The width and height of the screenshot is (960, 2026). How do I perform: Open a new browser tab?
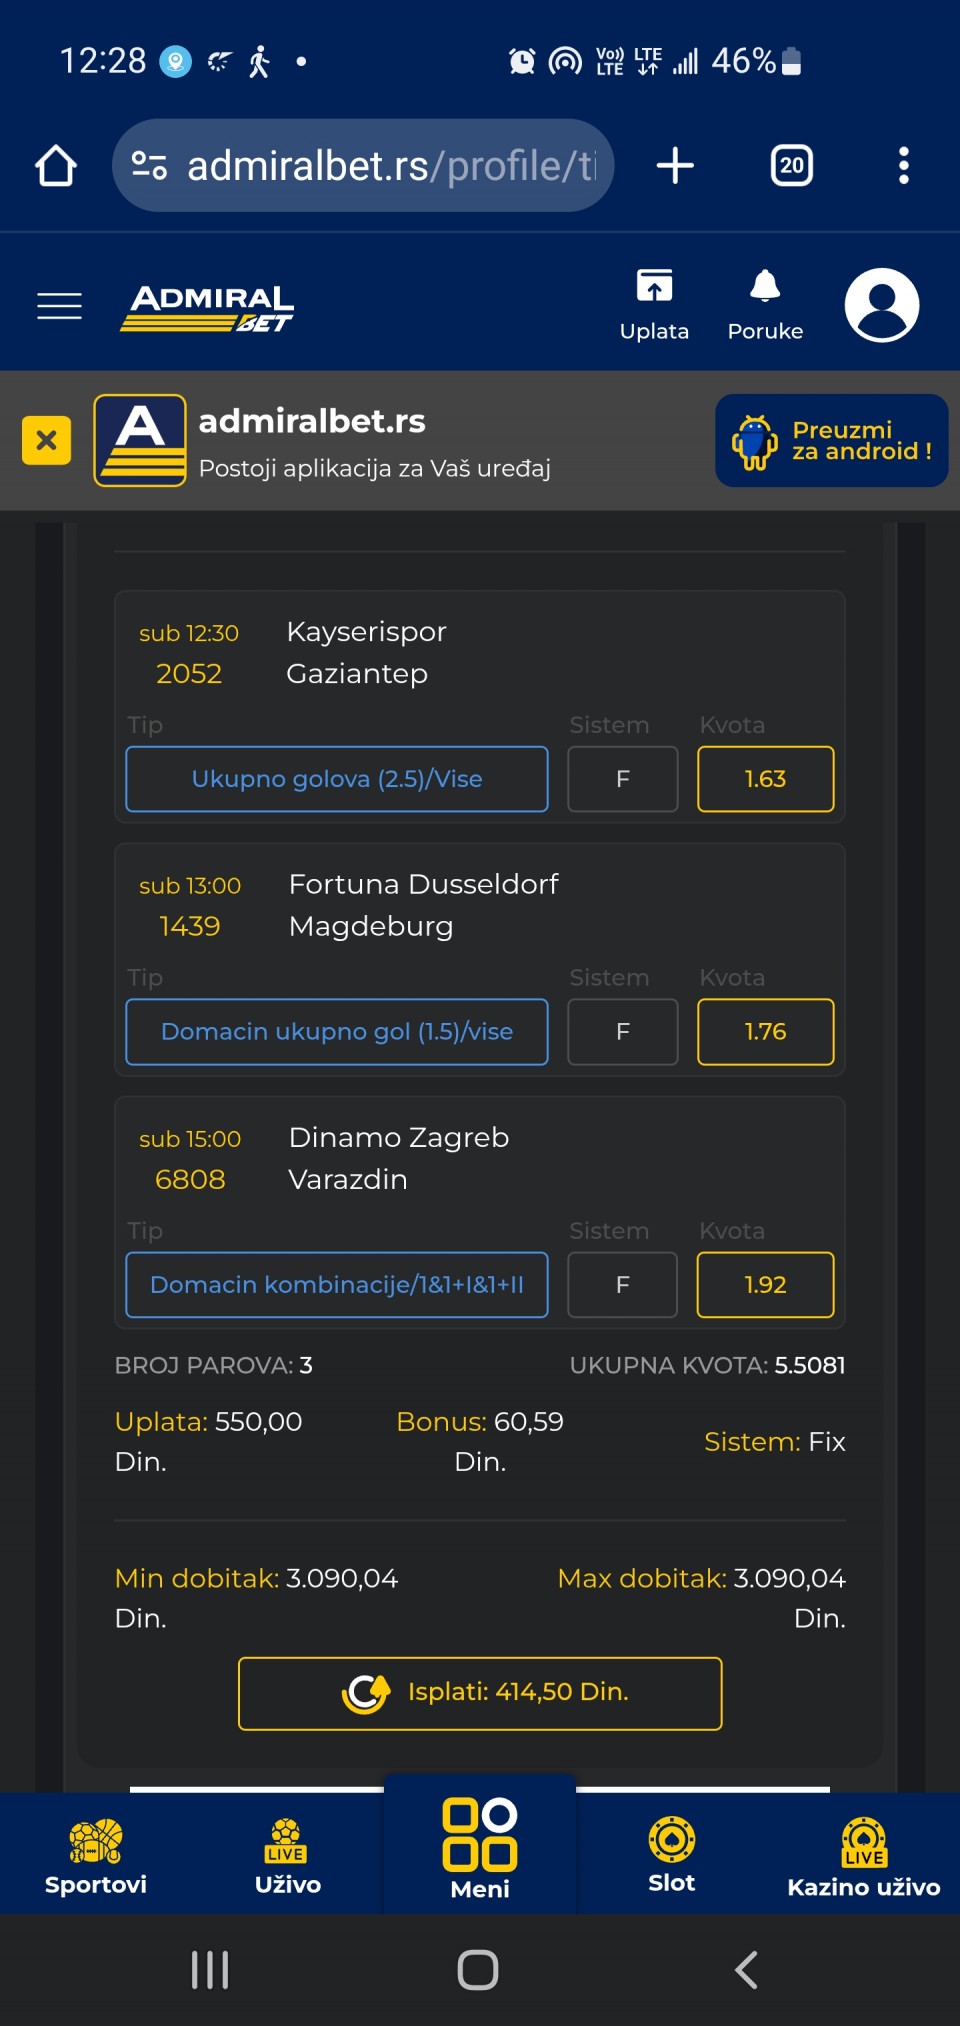tap(675, 166)
